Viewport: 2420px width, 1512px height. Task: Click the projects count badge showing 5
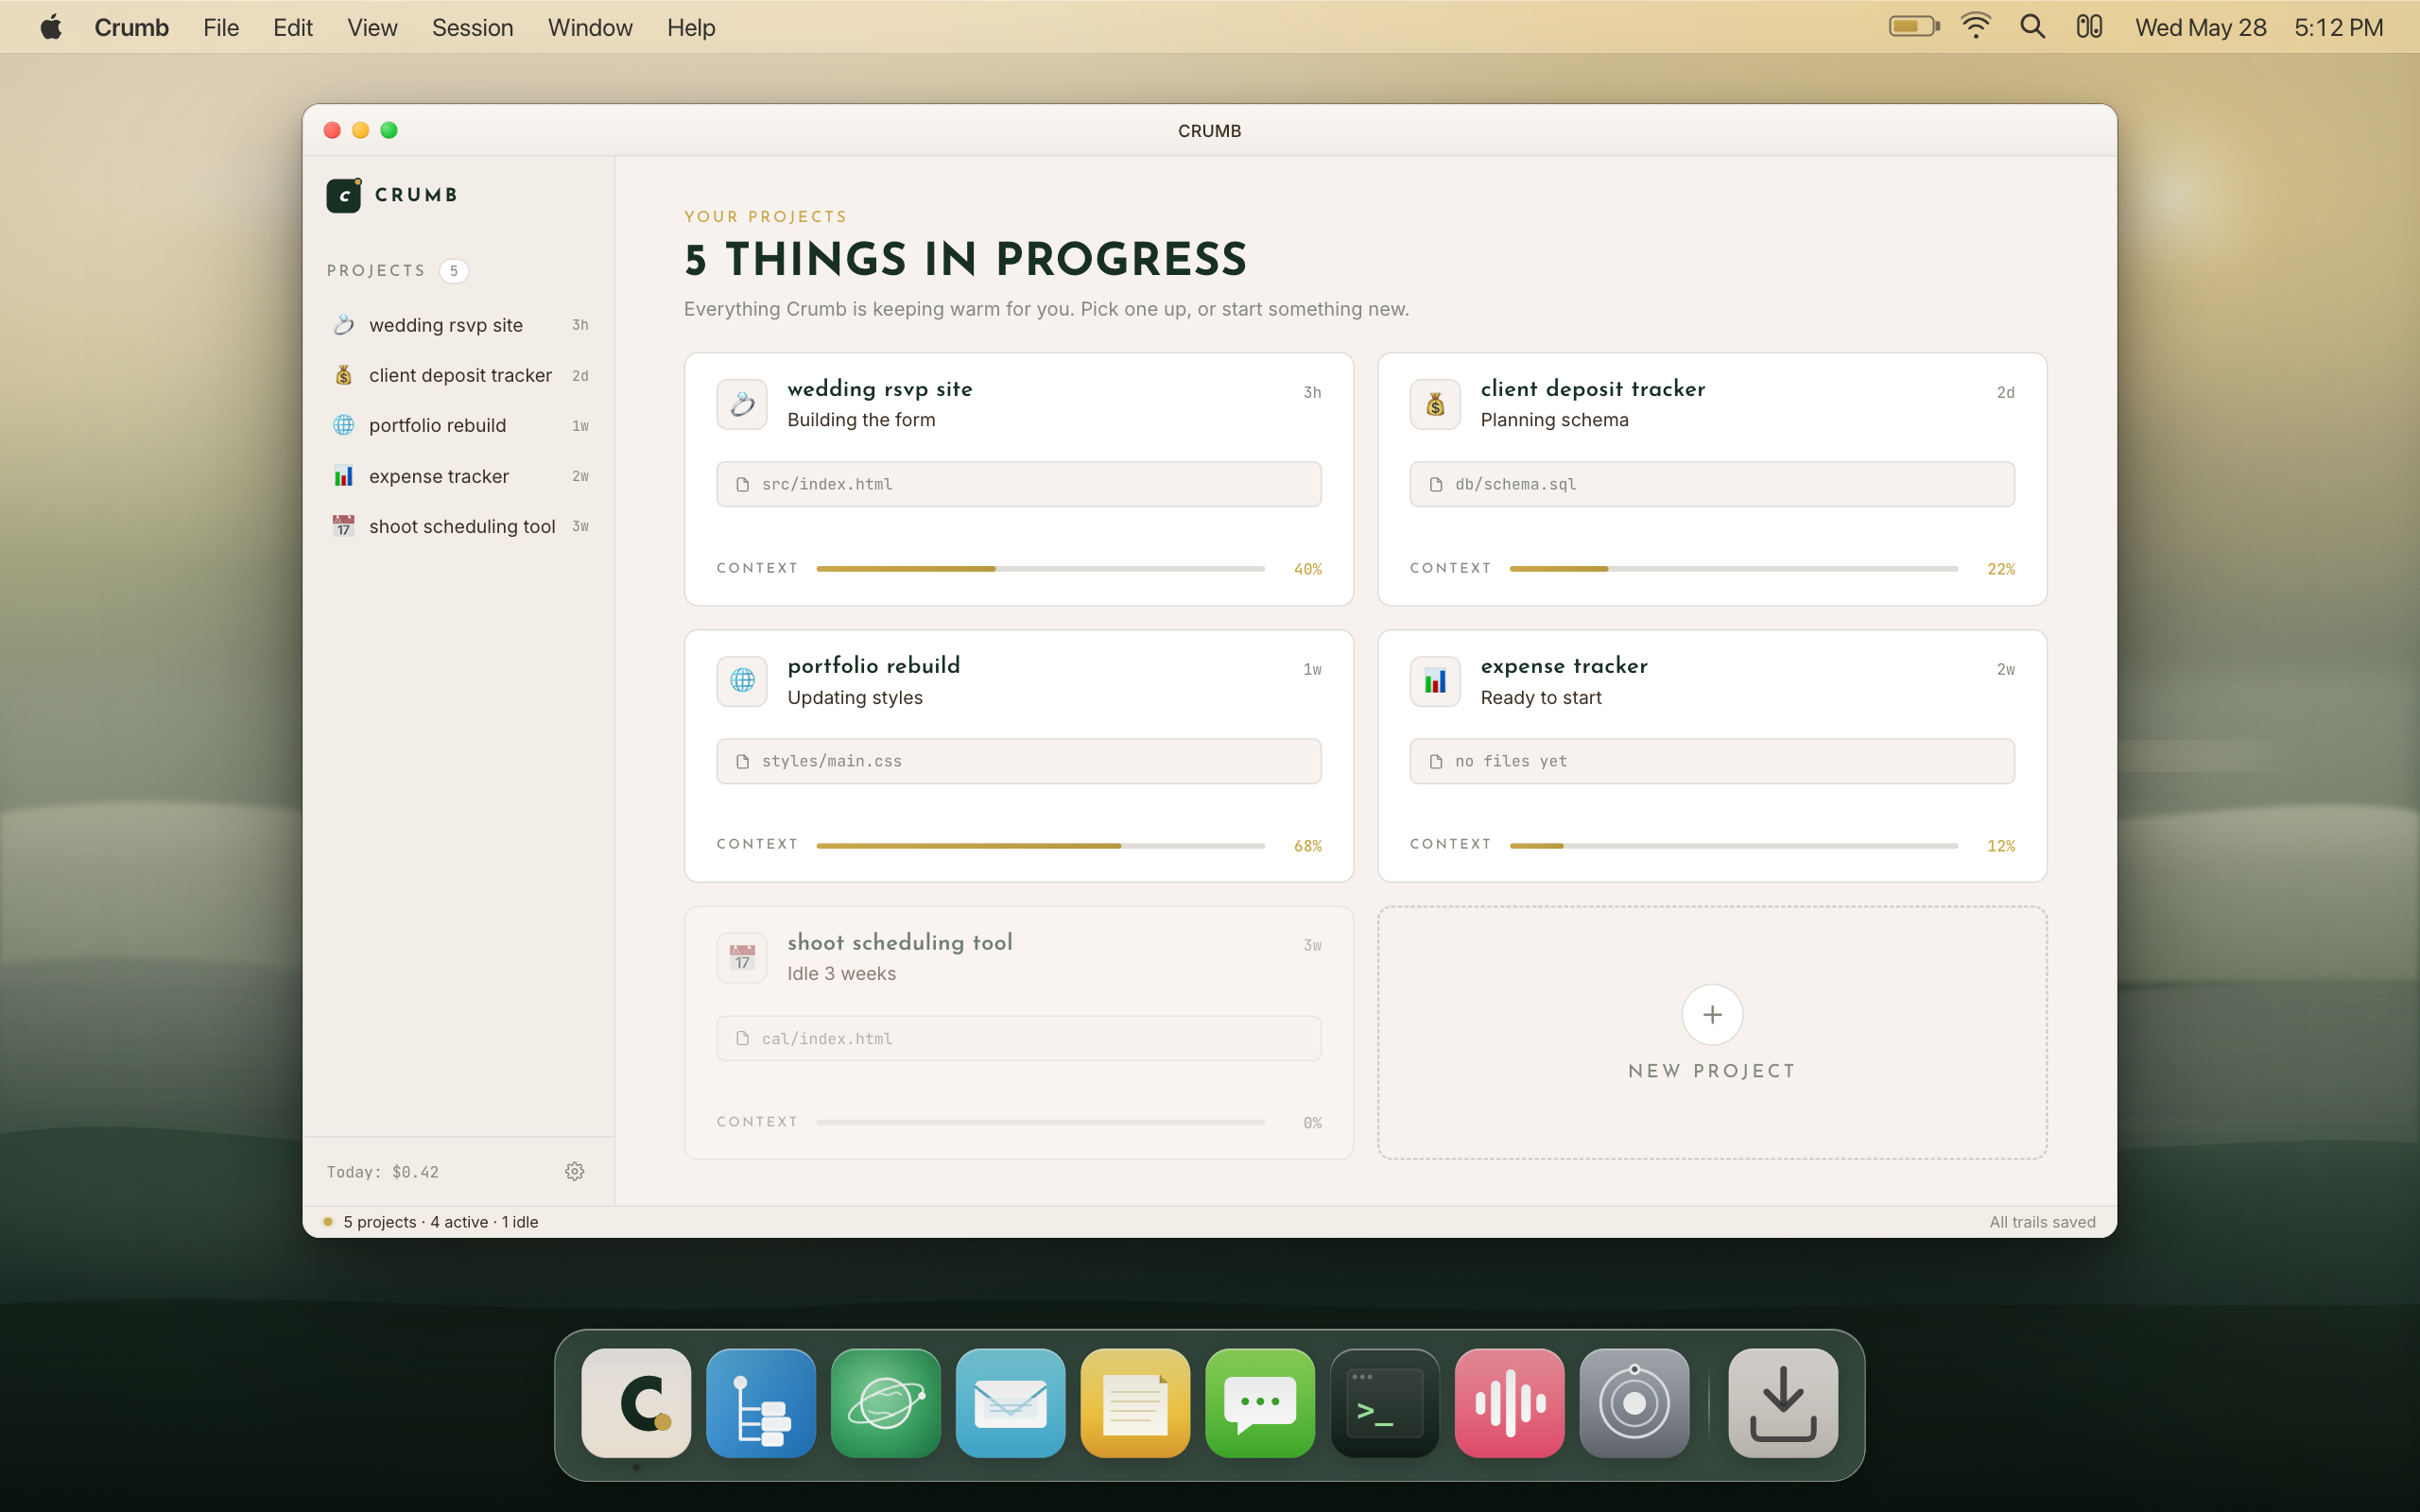[x=454, y=271]
